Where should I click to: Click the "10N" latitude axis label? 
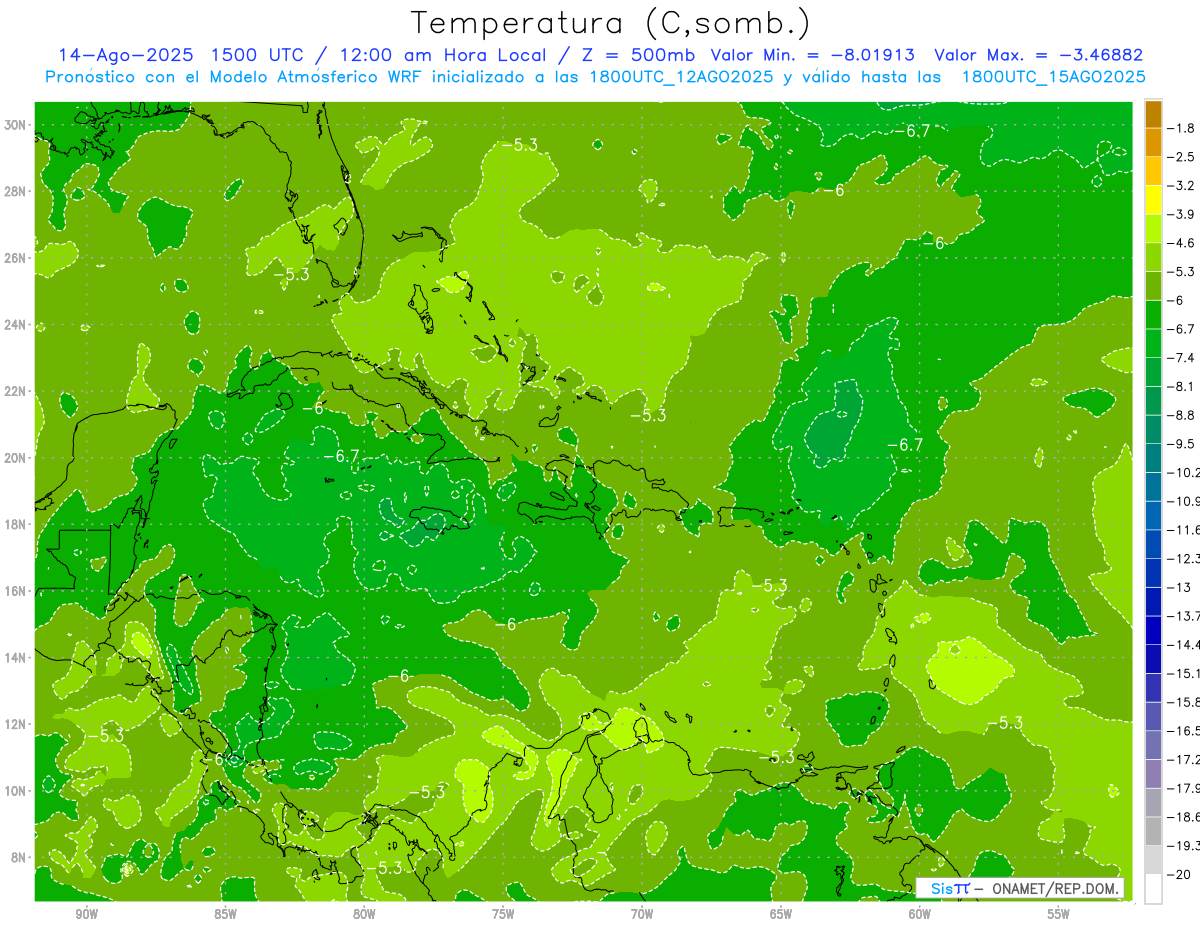(17, 790)
